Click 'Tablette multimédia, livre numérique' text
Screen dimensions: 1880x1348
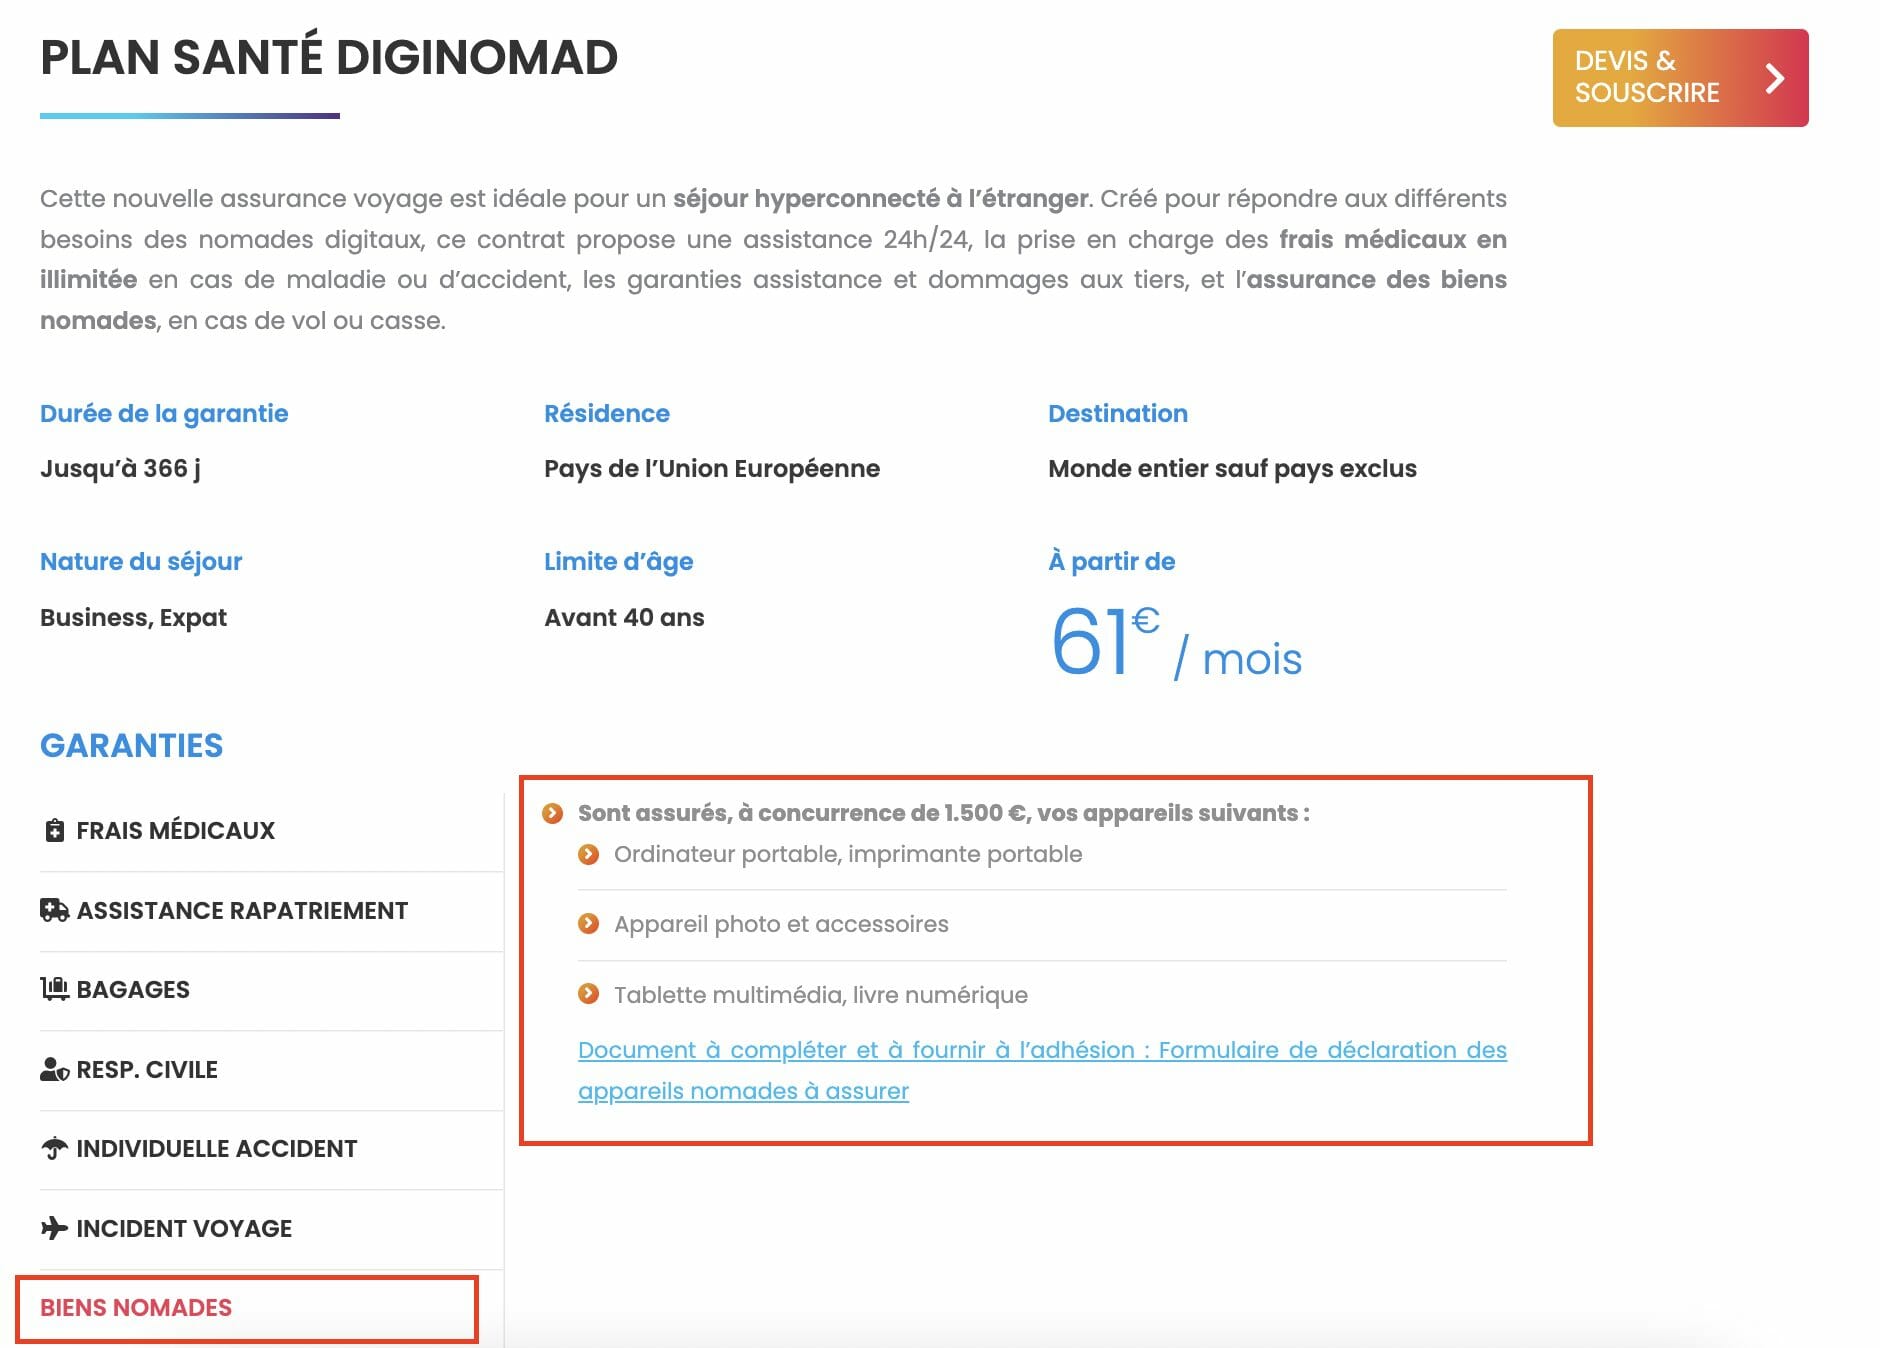(x=821, y=995)
